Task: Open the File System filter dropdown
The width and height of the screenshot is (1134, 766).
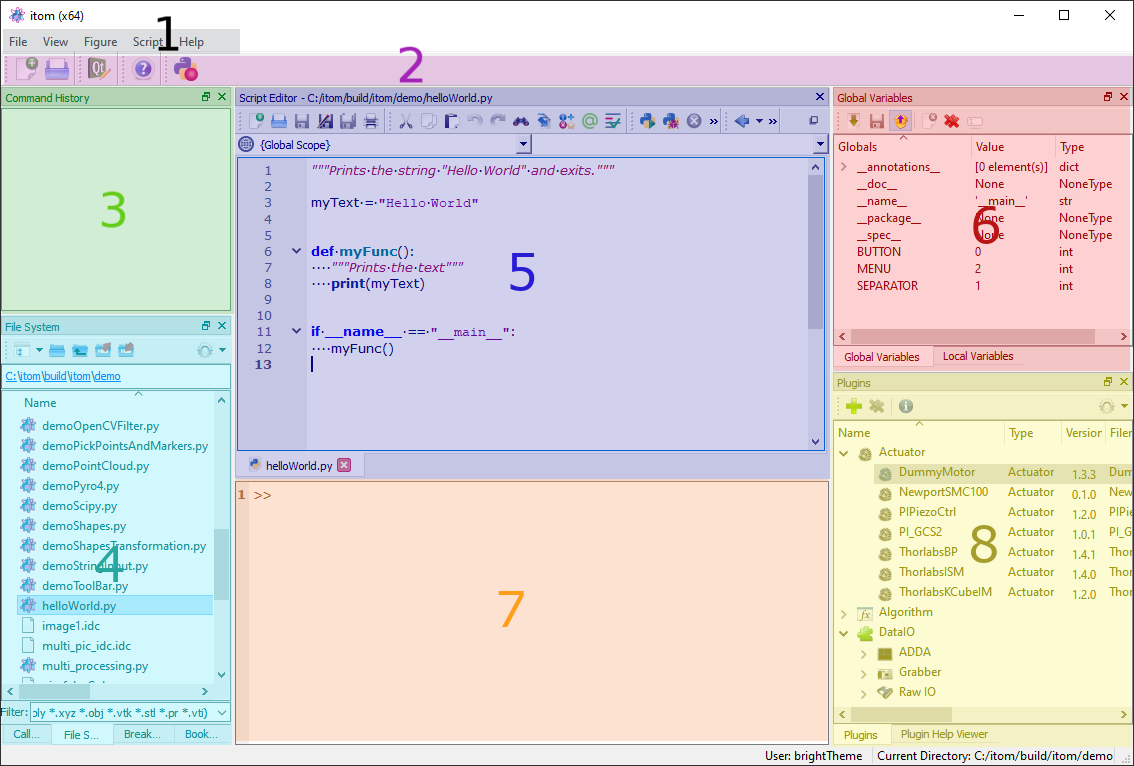Action: coord(222,712)
